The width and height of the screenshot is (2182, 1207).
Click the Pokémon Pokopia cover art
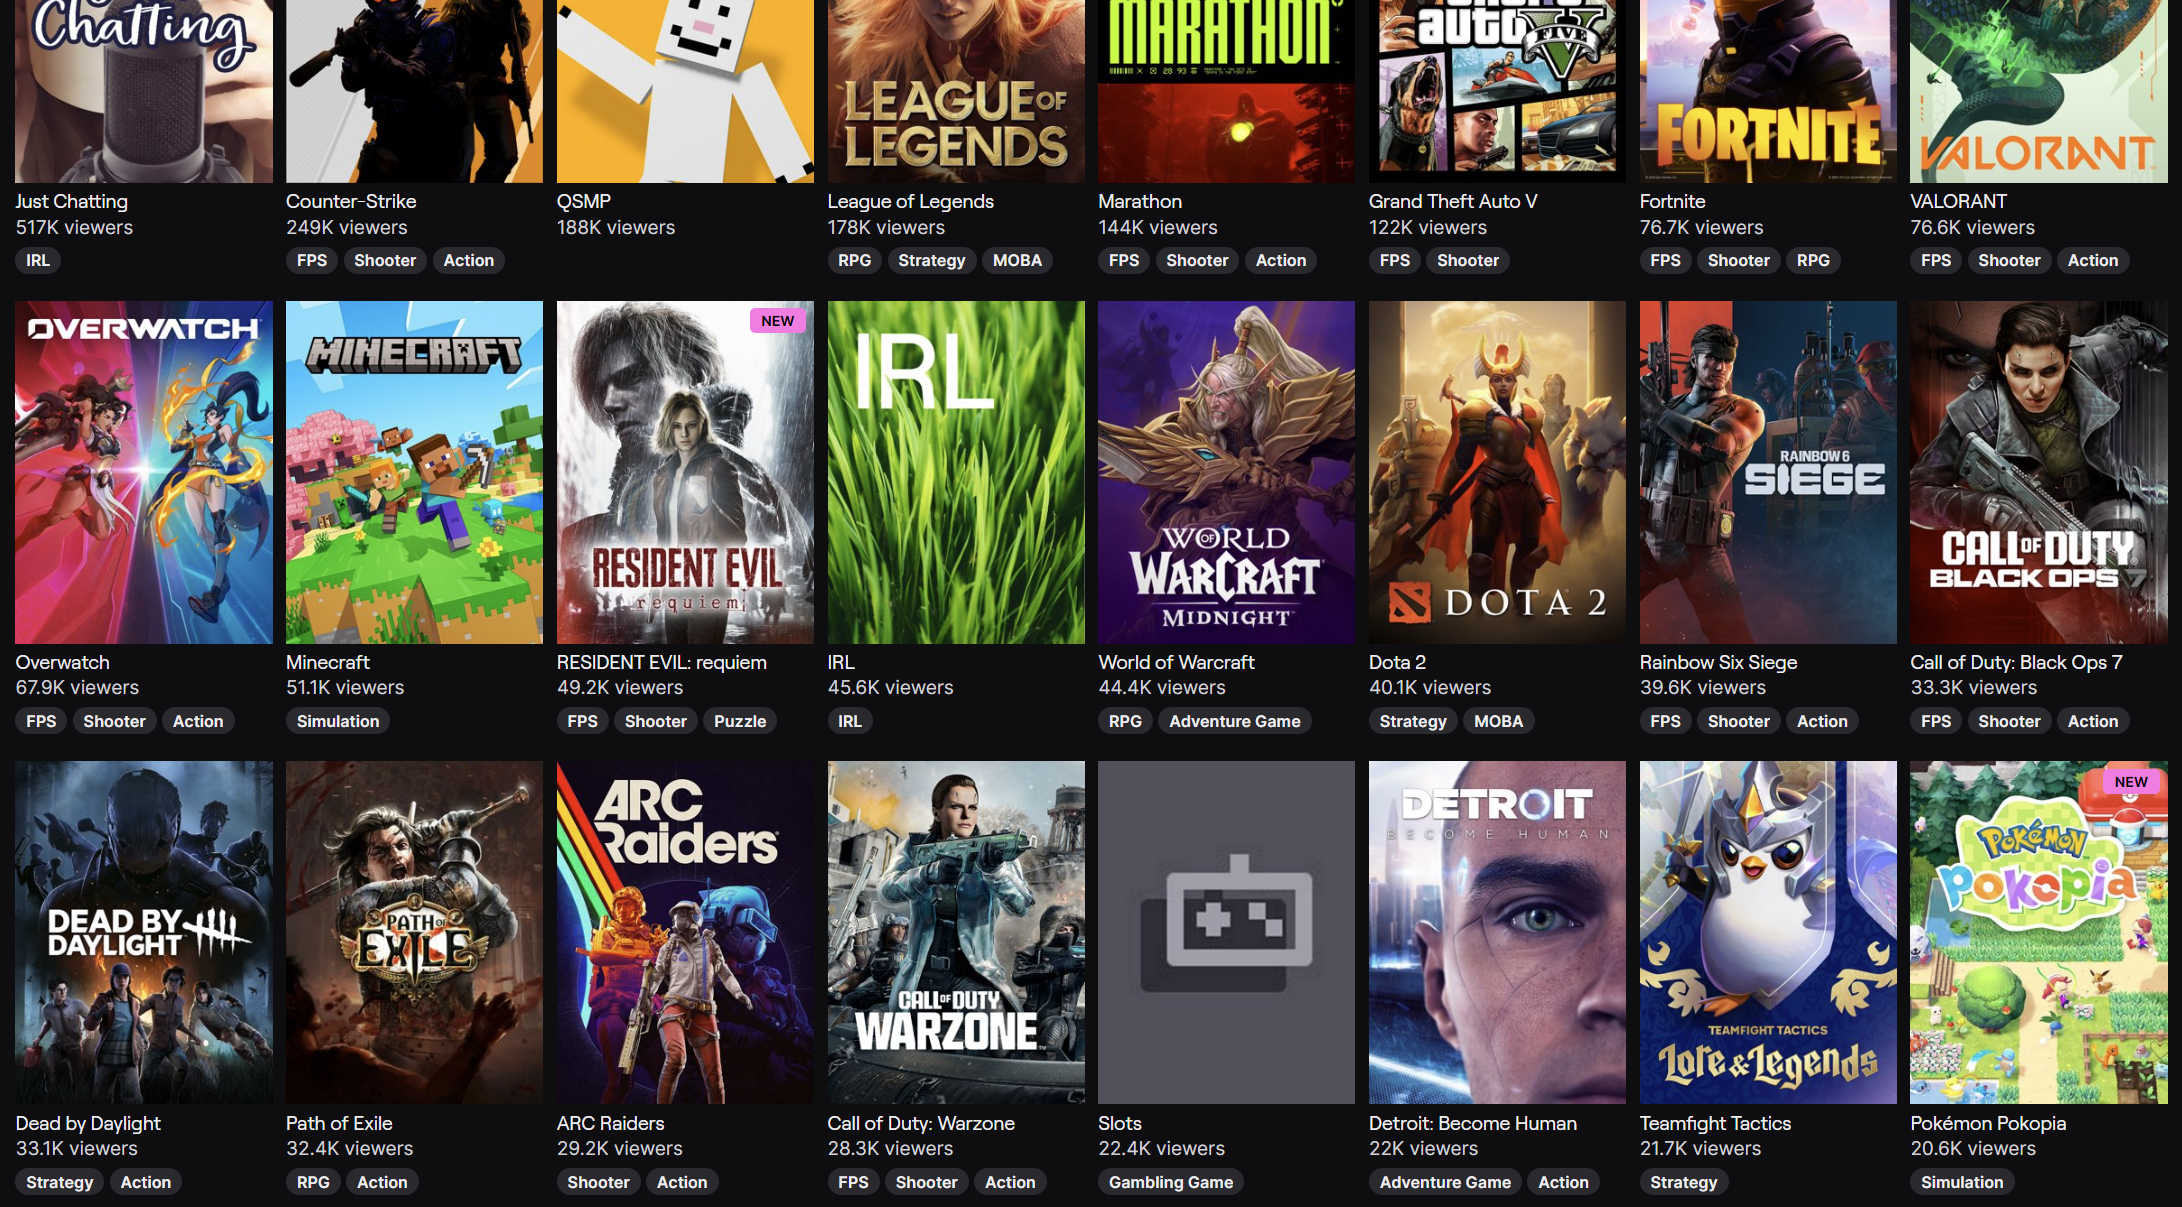(2038, 932)
